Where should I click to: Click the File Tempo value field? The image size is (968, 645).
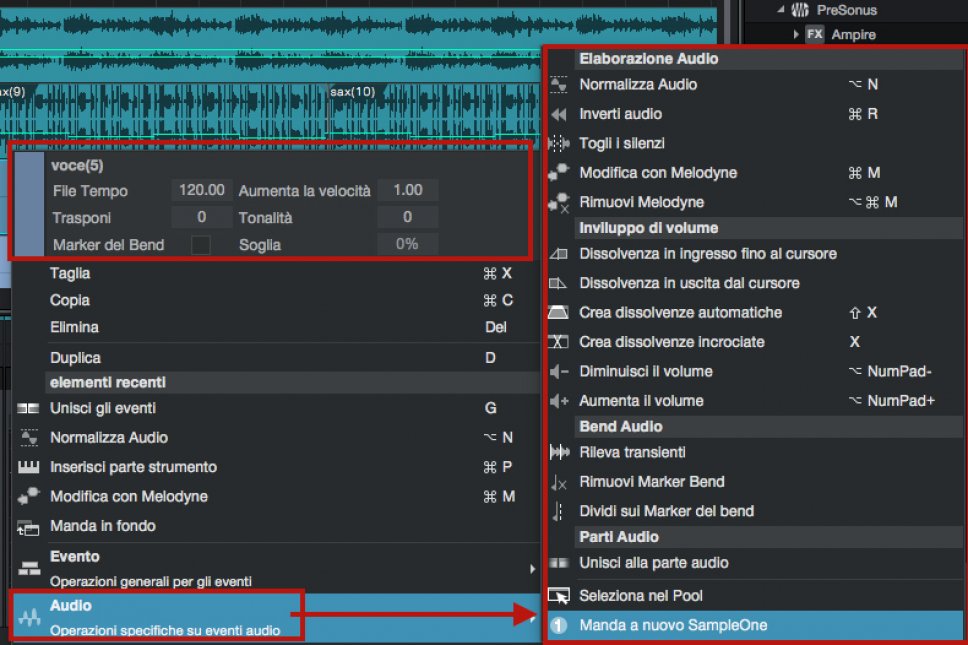click(x=201, y=190)
